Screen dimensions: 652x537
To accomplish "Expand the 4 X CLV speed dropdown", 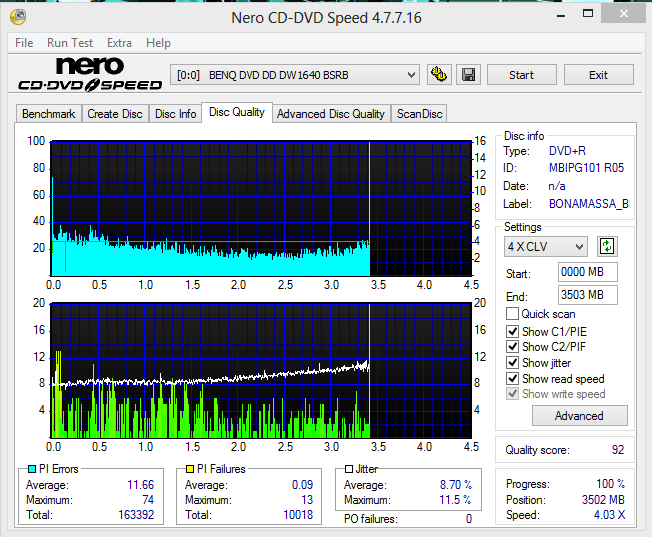I will click(x=546, y=247).
